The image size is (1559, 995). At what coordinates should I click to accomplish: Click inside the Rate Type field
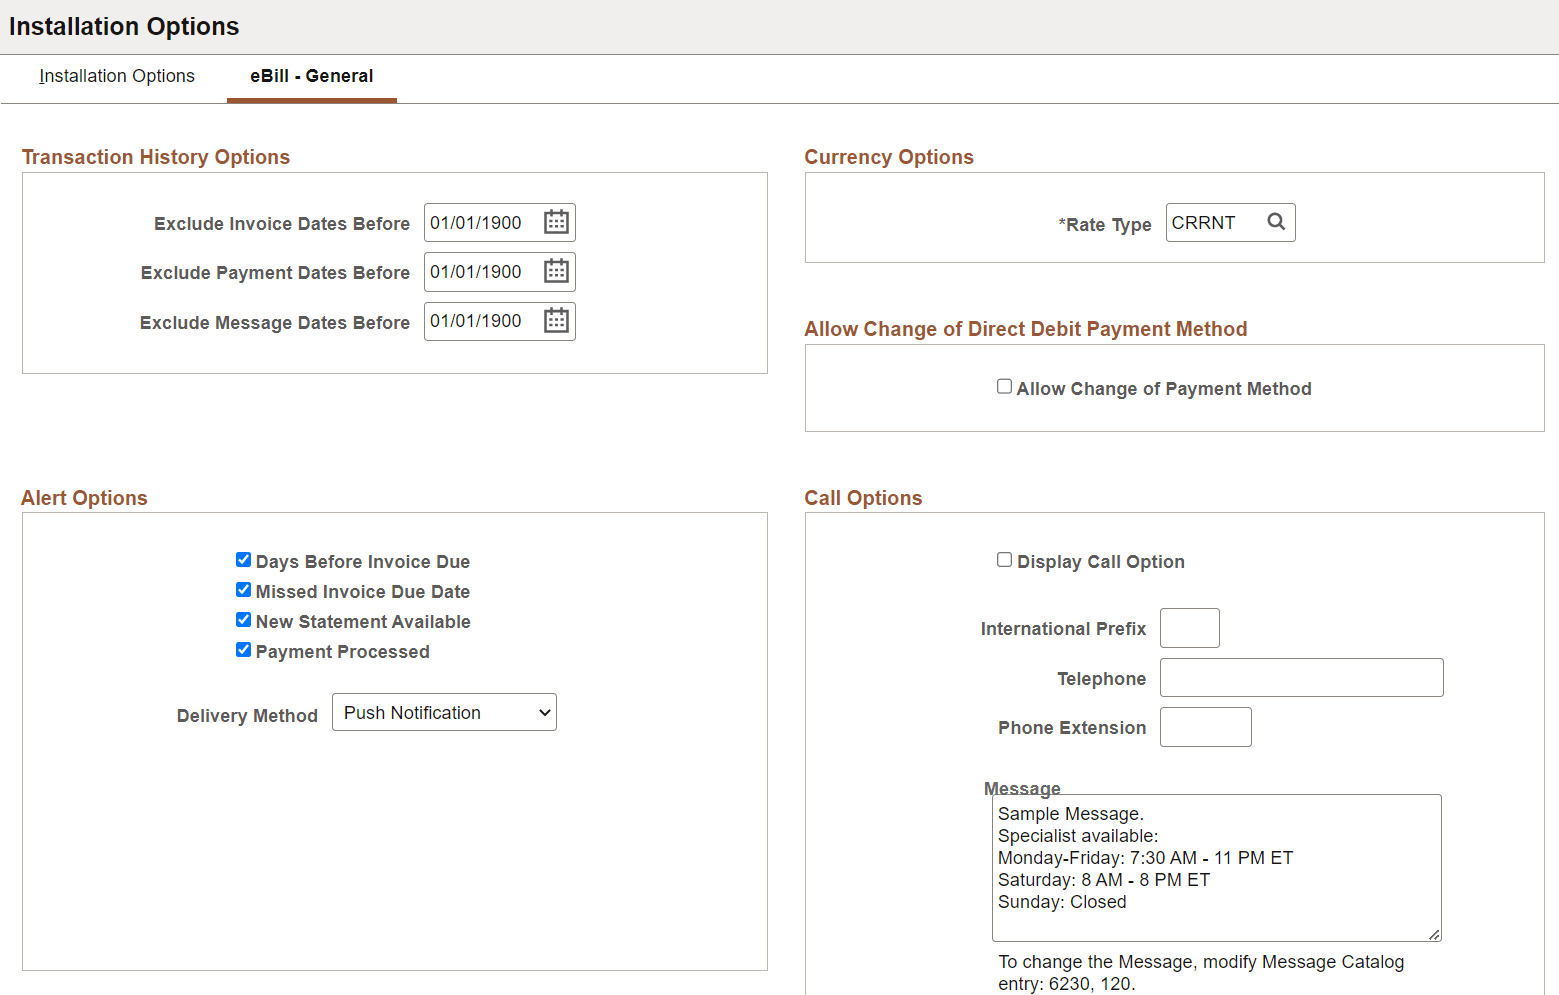click(x=1212, y=222)
